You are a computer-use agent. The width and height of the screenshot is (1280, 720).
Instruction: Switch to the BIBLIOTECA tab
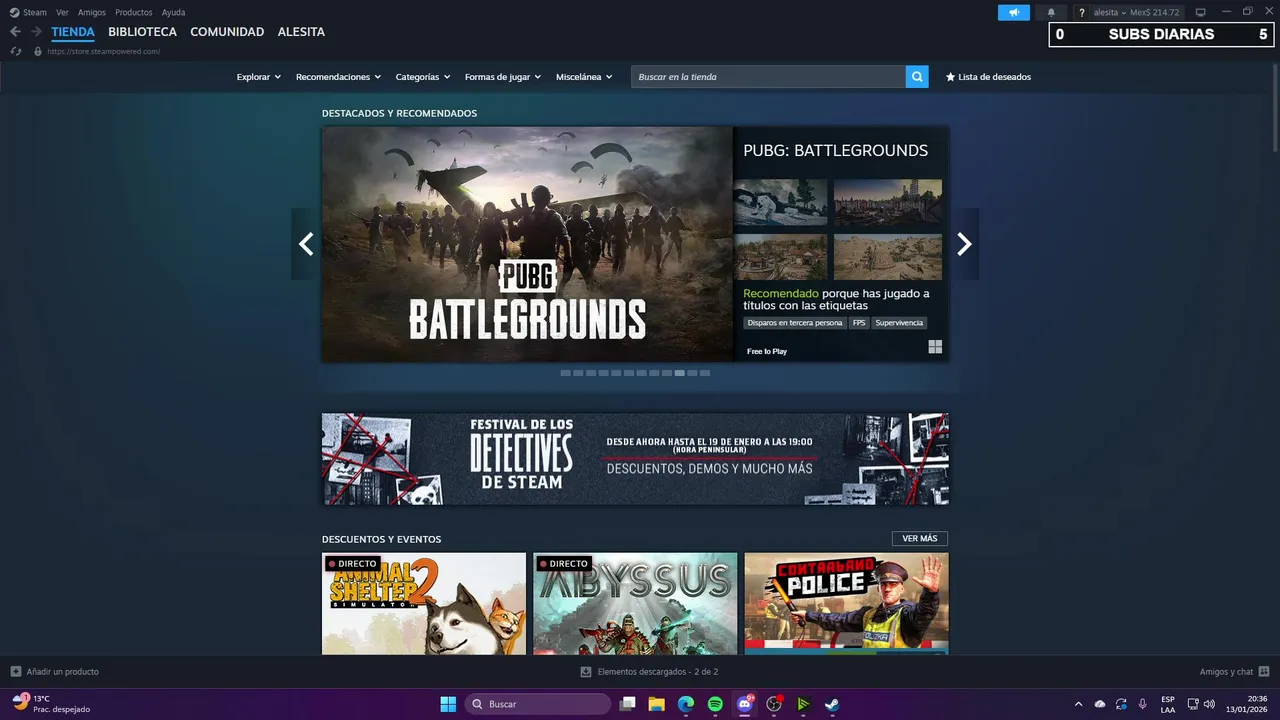coord(142,32)
